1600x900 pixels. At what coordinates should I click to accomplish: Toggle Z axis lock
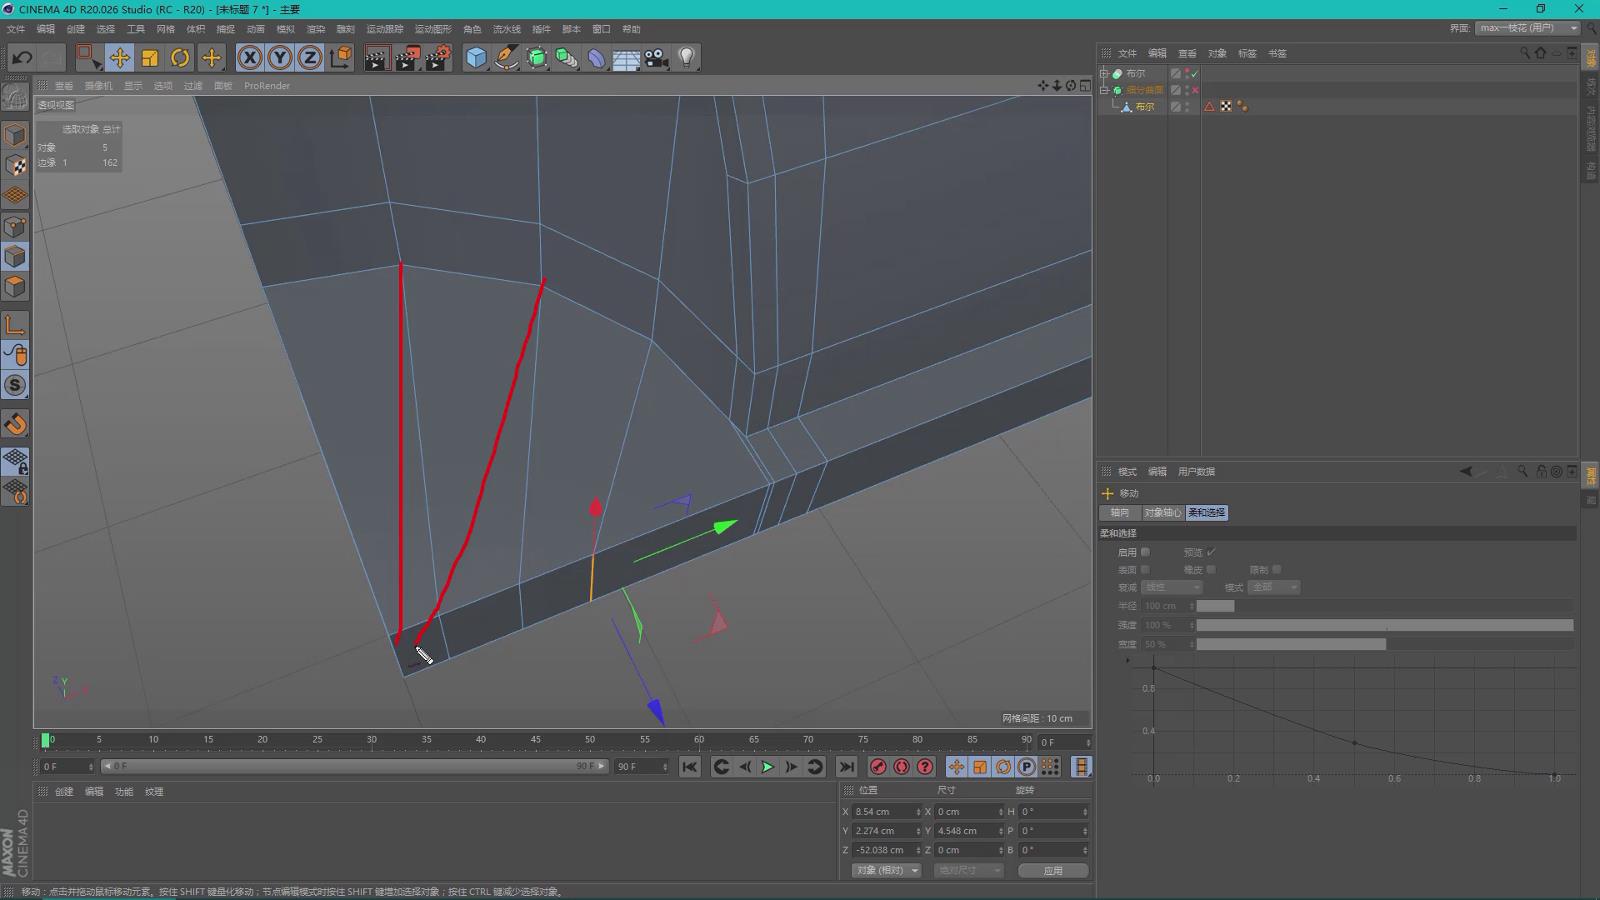point(310,58)
